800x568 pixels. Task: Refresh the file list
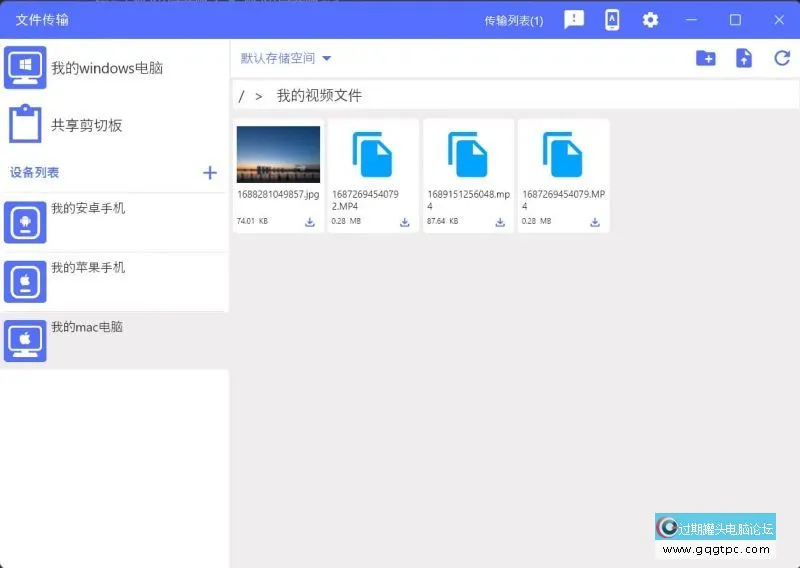tap(782, 58)
